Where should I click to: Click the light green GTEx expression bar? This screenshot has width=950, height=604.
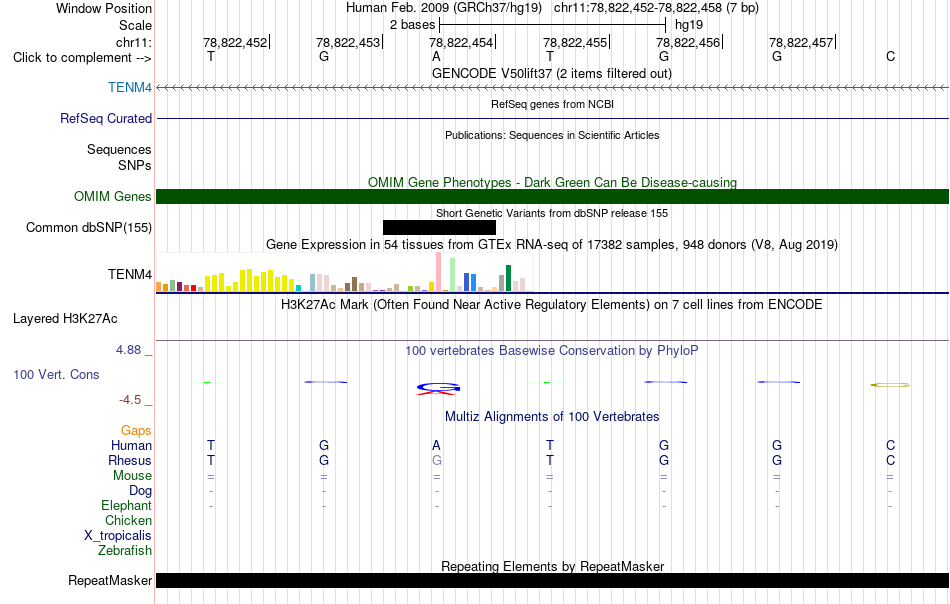click(x=453, y=275)
